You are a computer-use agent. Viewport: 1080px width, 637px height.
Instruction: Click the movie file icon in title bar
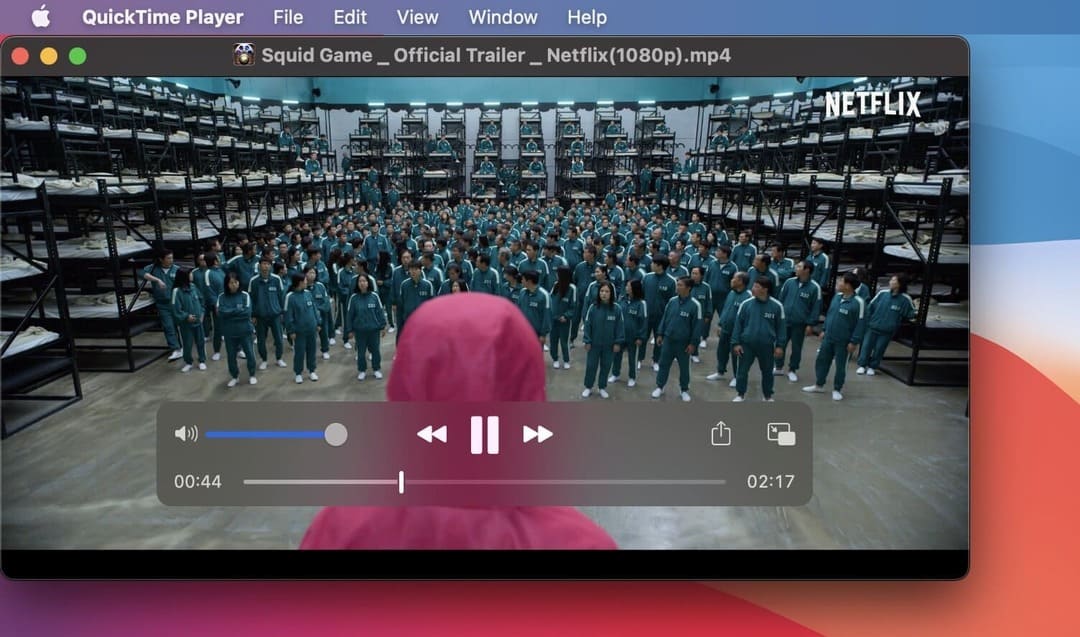click(244, 55)
